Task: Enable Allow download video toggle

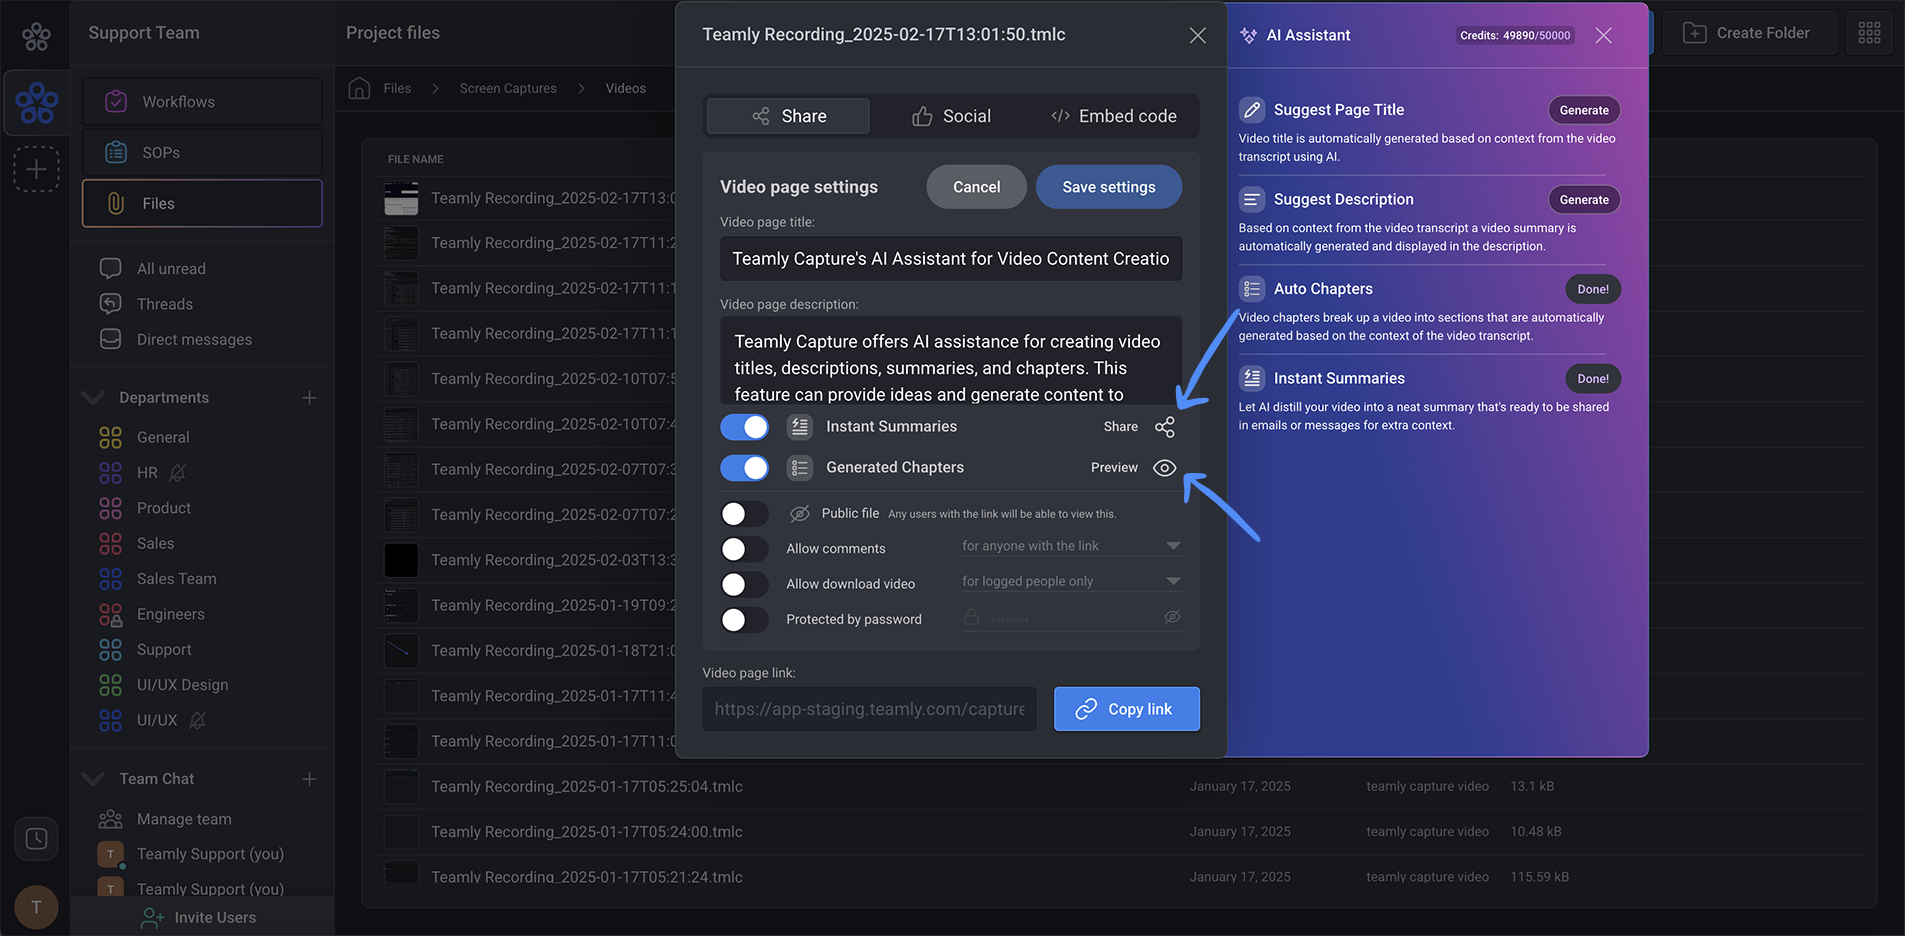Action: (x=745, y=584)
